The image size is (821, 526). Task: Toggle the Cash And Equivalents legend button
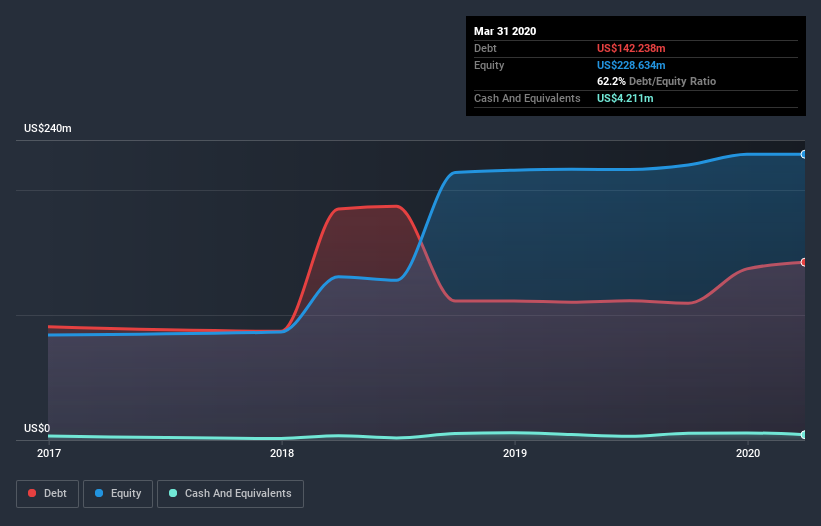pos(230,494)
